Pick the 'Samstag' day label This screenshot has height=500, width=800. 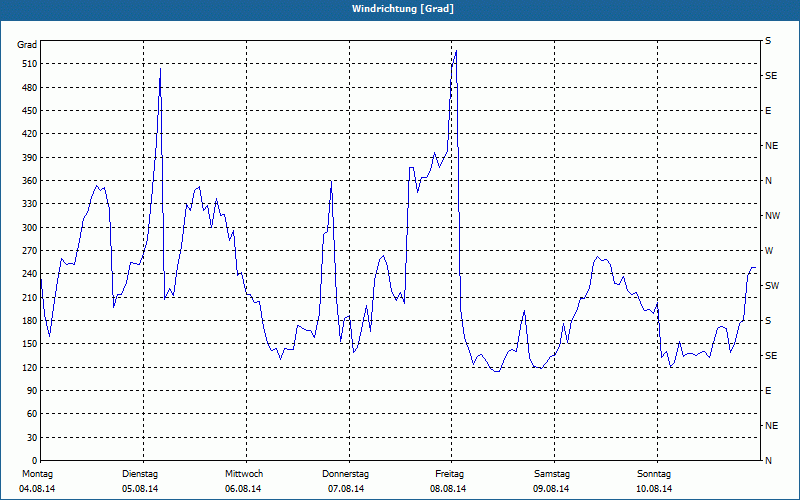[x=552, y=474]
